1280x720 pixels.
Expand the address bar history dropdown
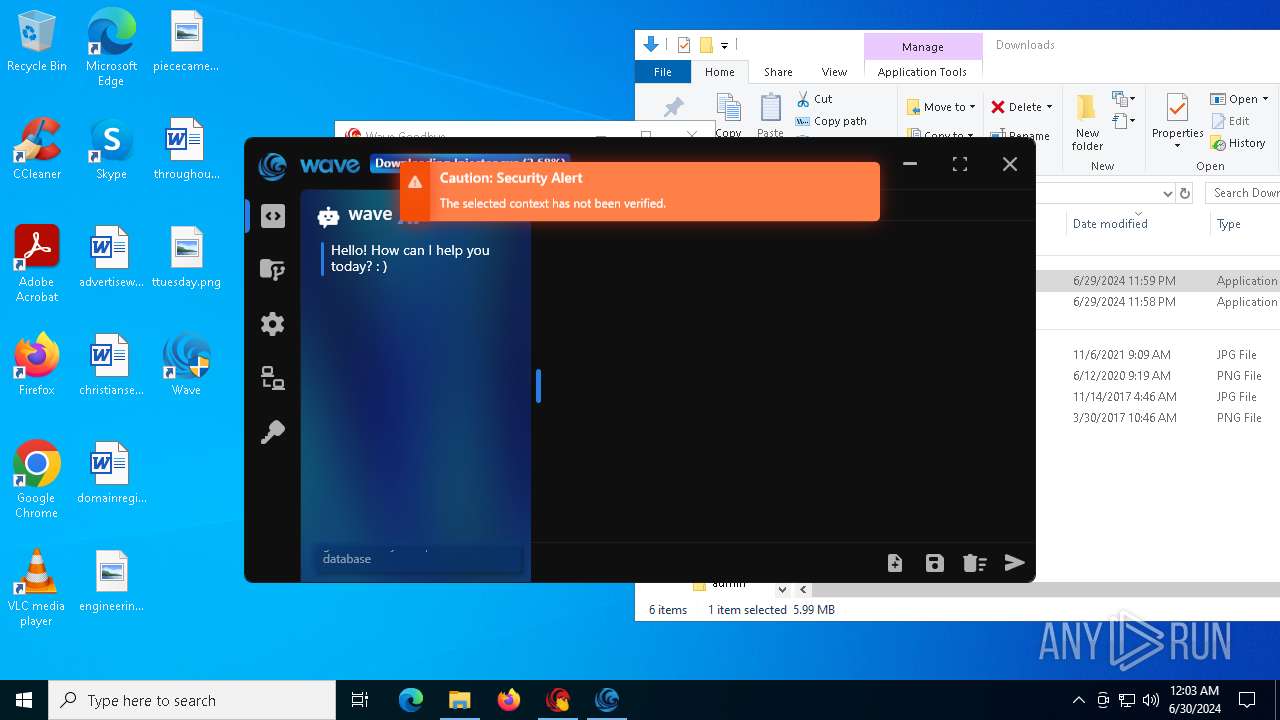tap(1167, 193)
